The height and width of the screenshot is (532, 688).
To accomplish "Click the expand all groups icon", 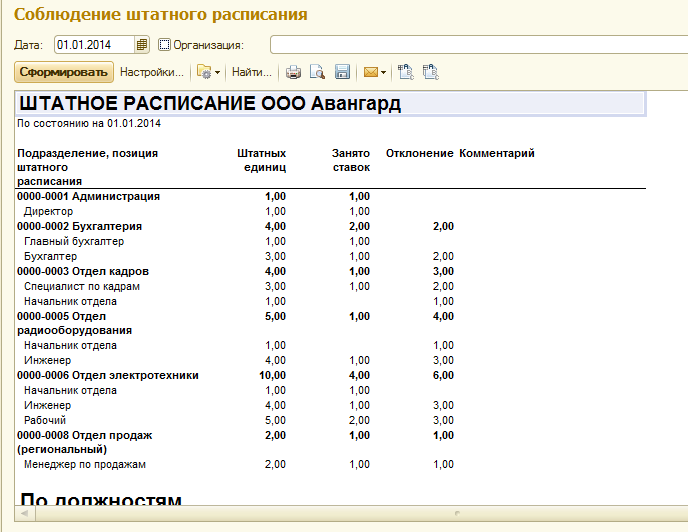I will point(406,72).
